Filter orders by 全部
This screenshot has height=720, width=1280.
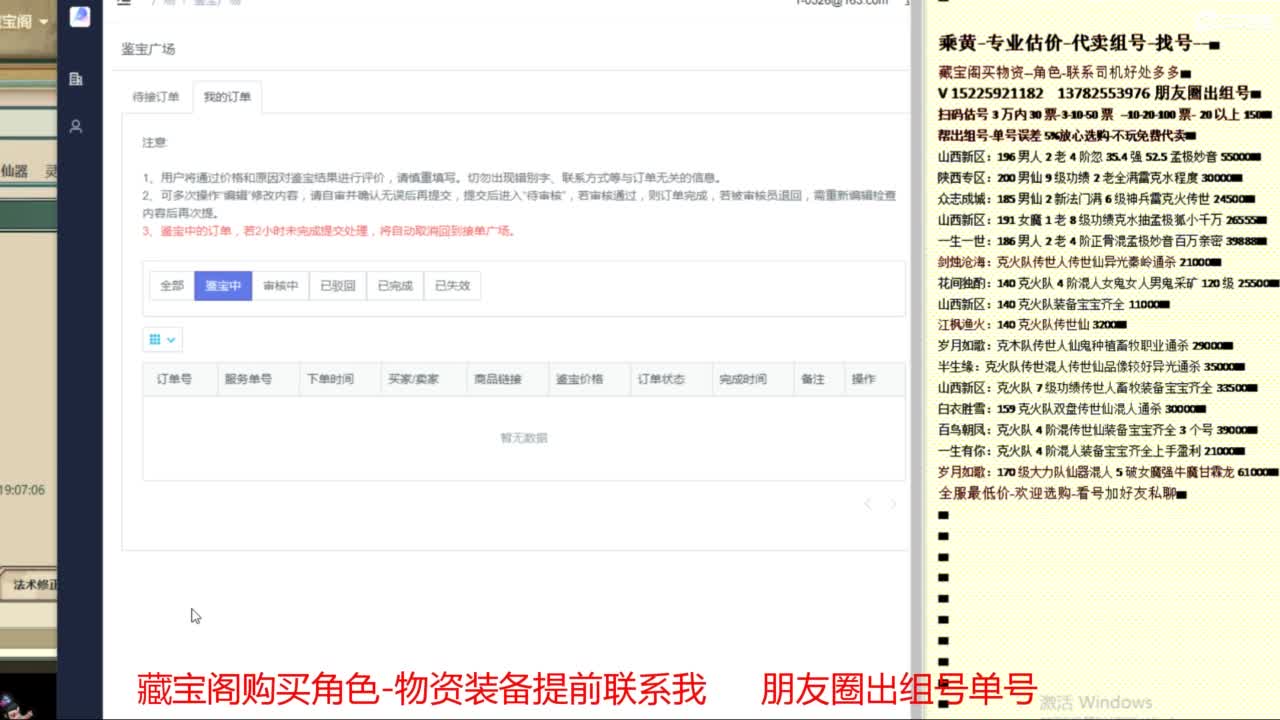(172, 286)
